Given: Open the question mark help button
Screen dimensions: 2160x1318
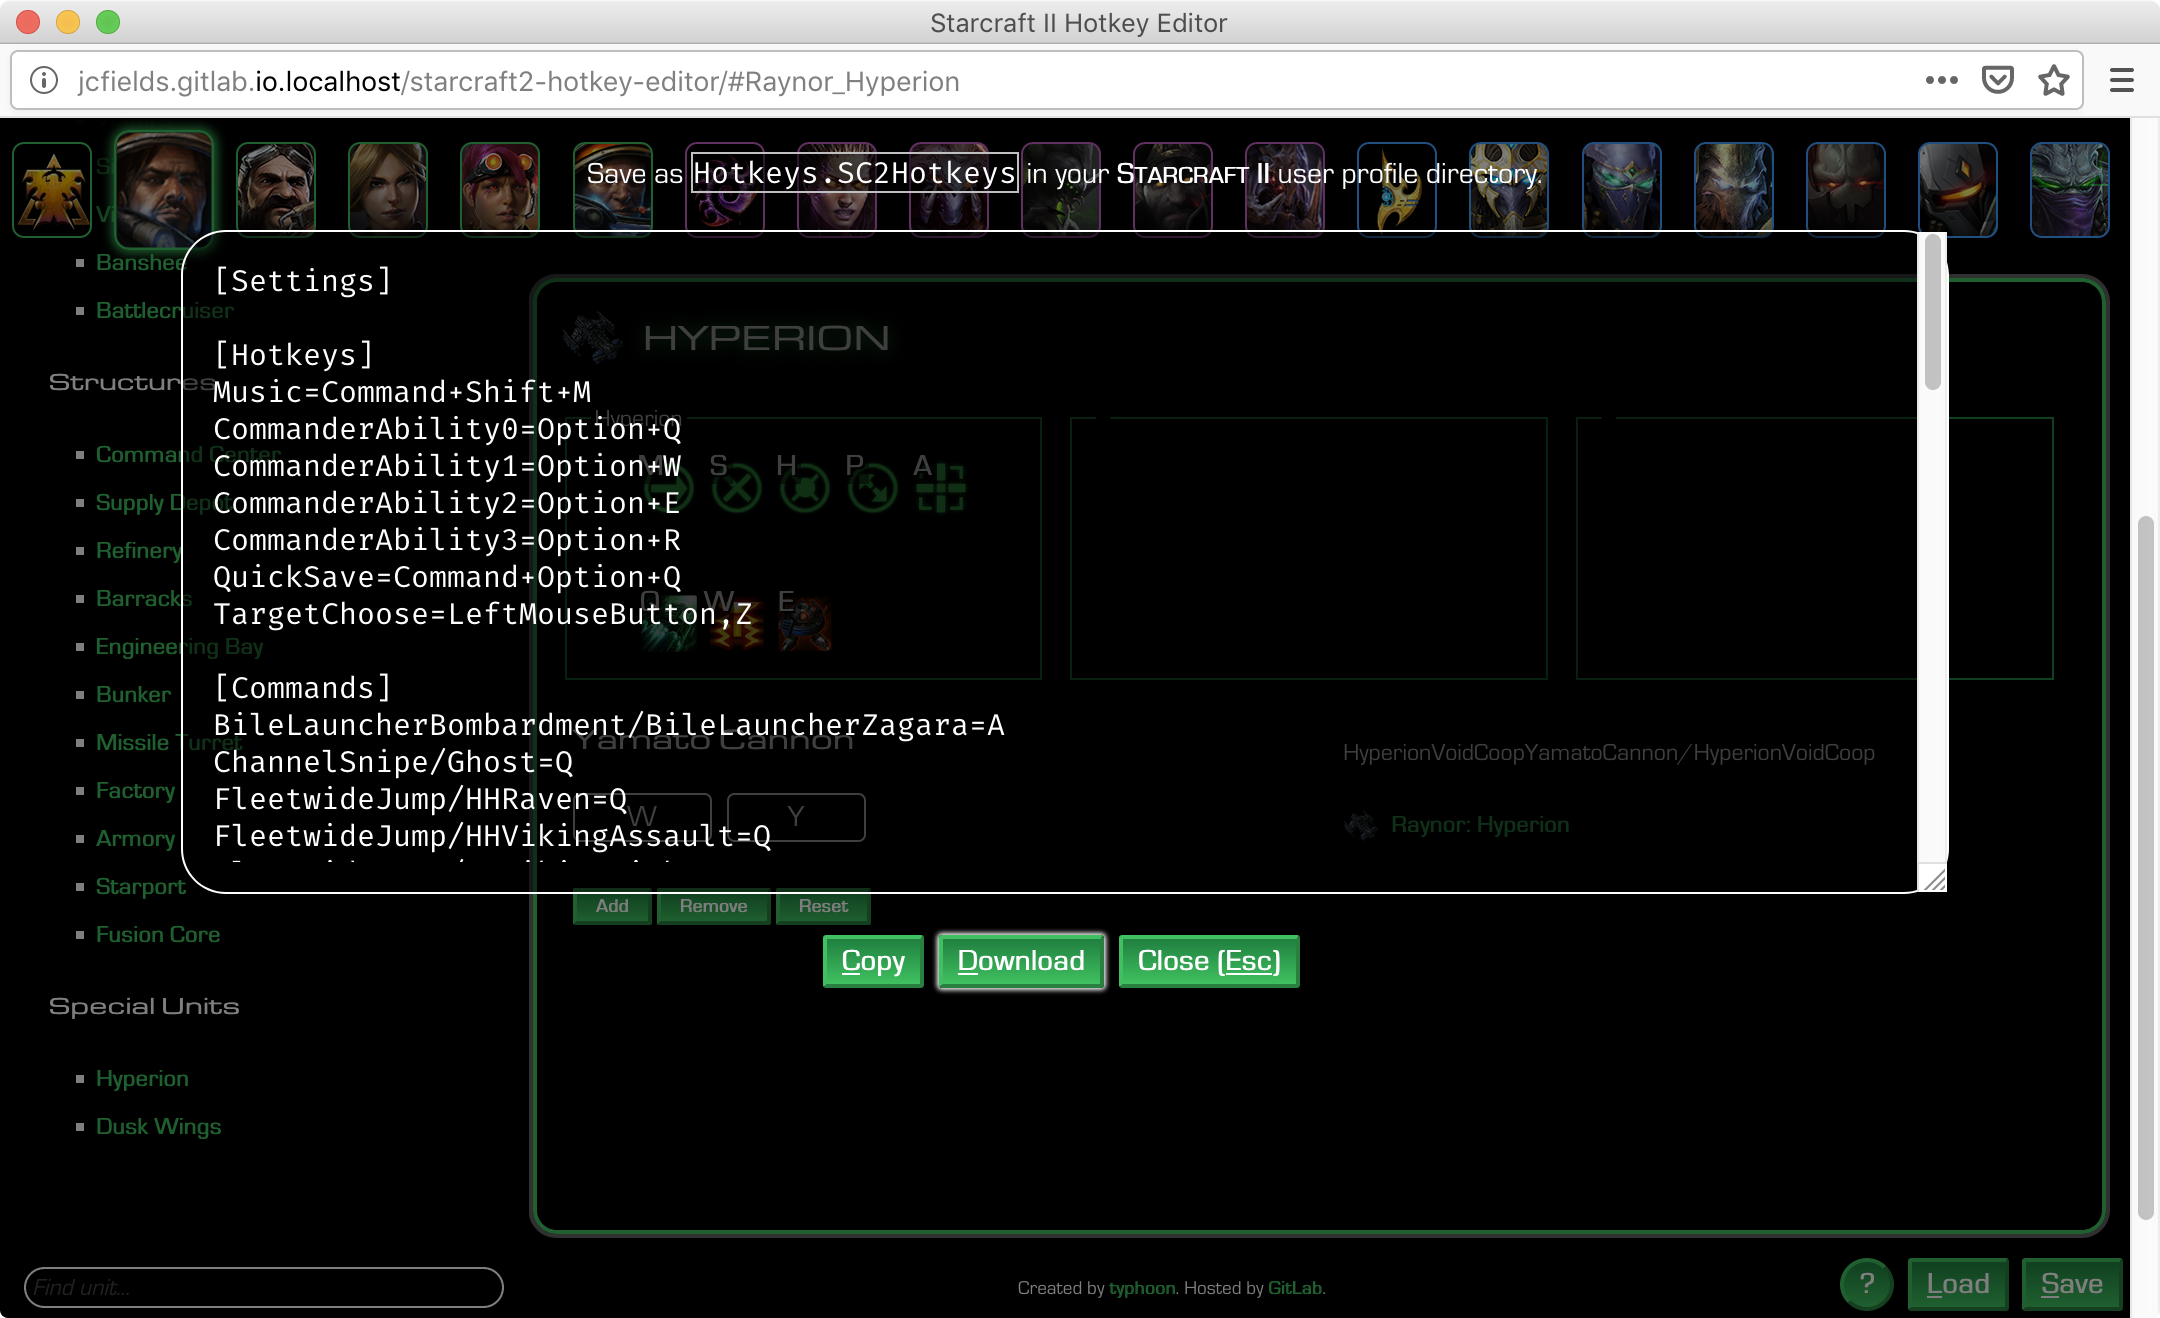Looking at the screenshot, I should click(1866, 1284).
